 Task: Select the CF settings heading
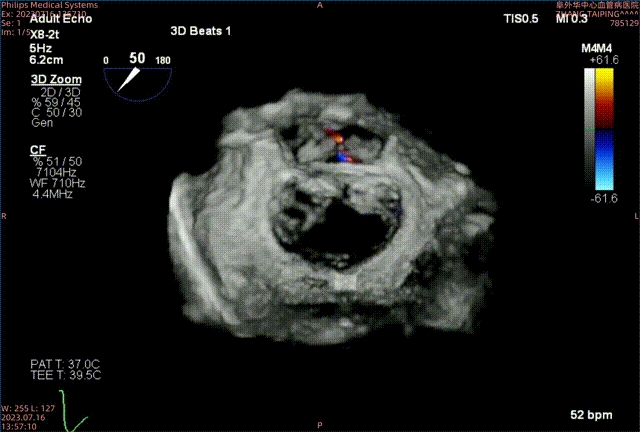click(38, 148)
